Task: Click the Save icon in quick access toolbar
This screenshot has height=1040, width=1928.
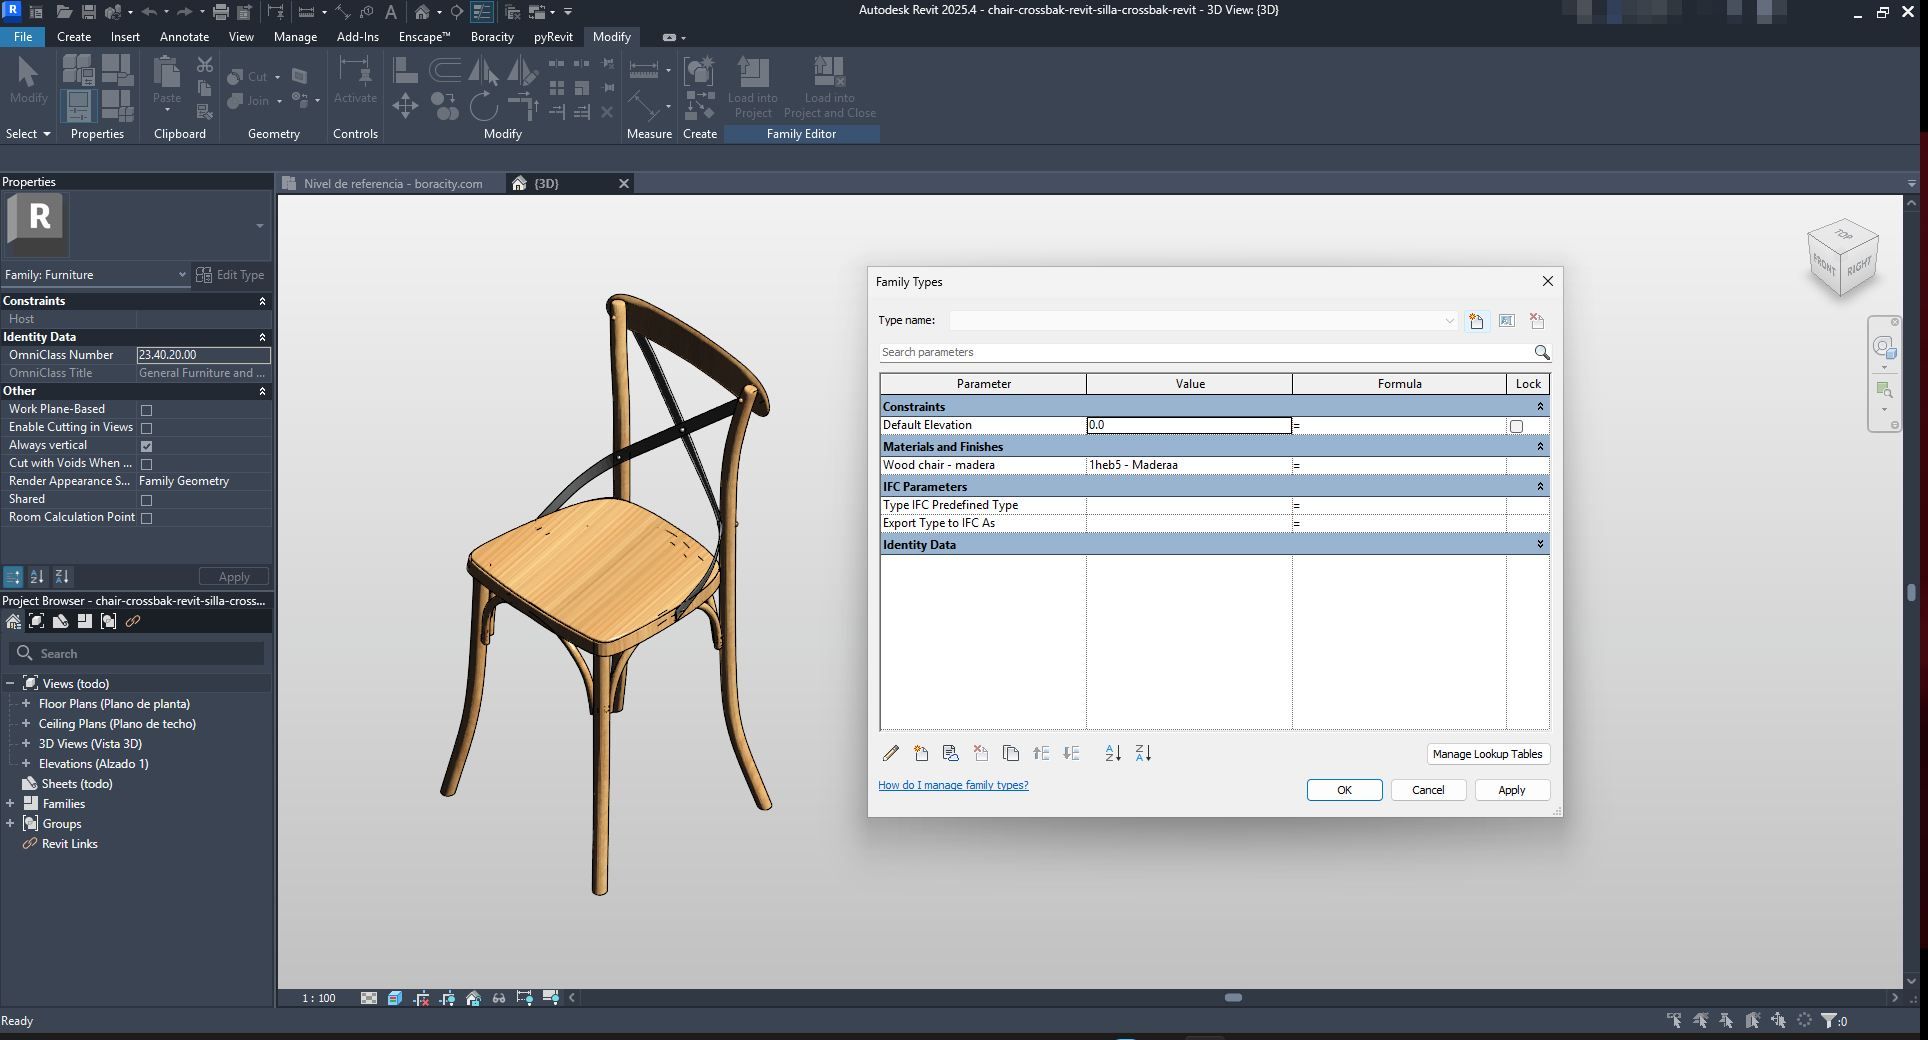Action: coord(88,12)
